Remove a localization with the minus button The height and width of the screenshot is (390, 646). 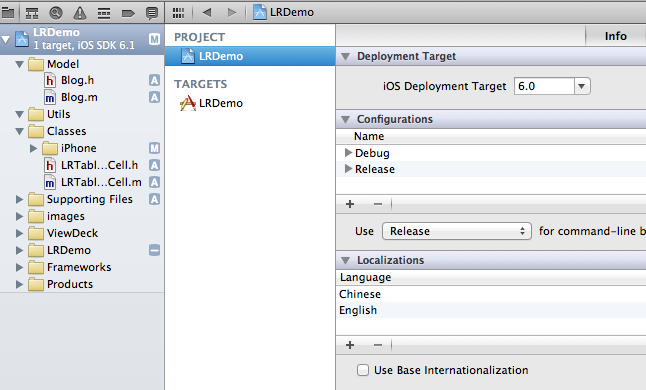[x=378, y=345]
